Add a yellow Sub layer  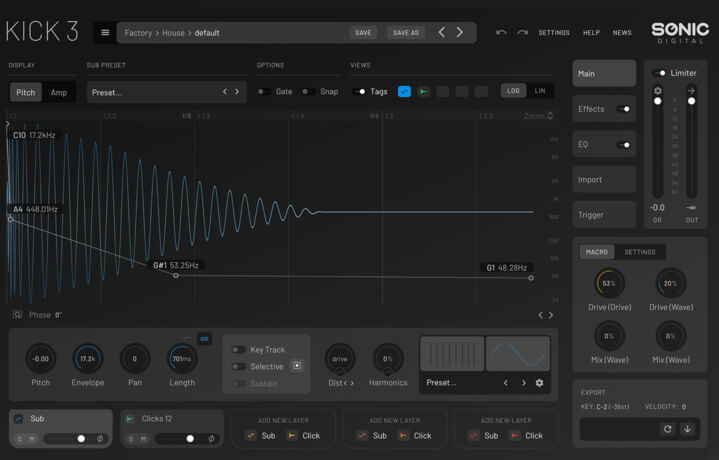click(x=260, y=435)
